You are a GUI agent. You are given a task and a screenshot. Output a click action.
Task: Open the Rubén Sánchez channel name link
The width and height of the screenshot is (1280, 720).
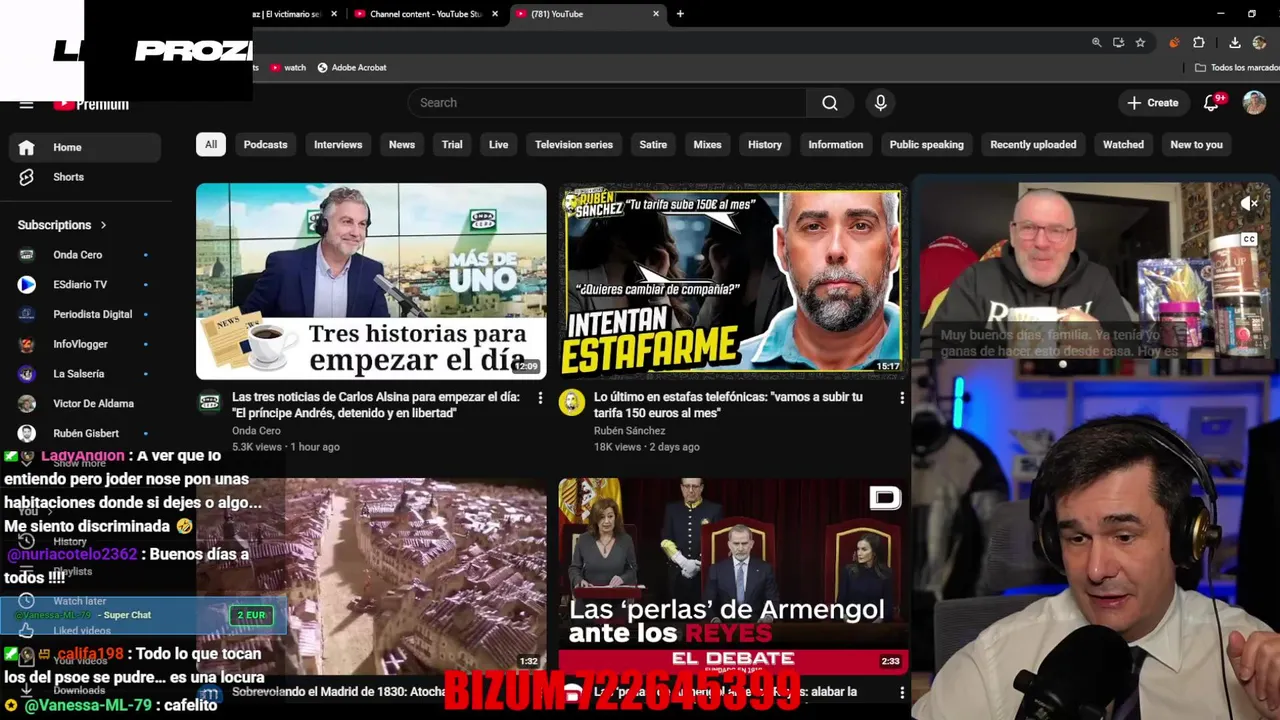point(629,431)
